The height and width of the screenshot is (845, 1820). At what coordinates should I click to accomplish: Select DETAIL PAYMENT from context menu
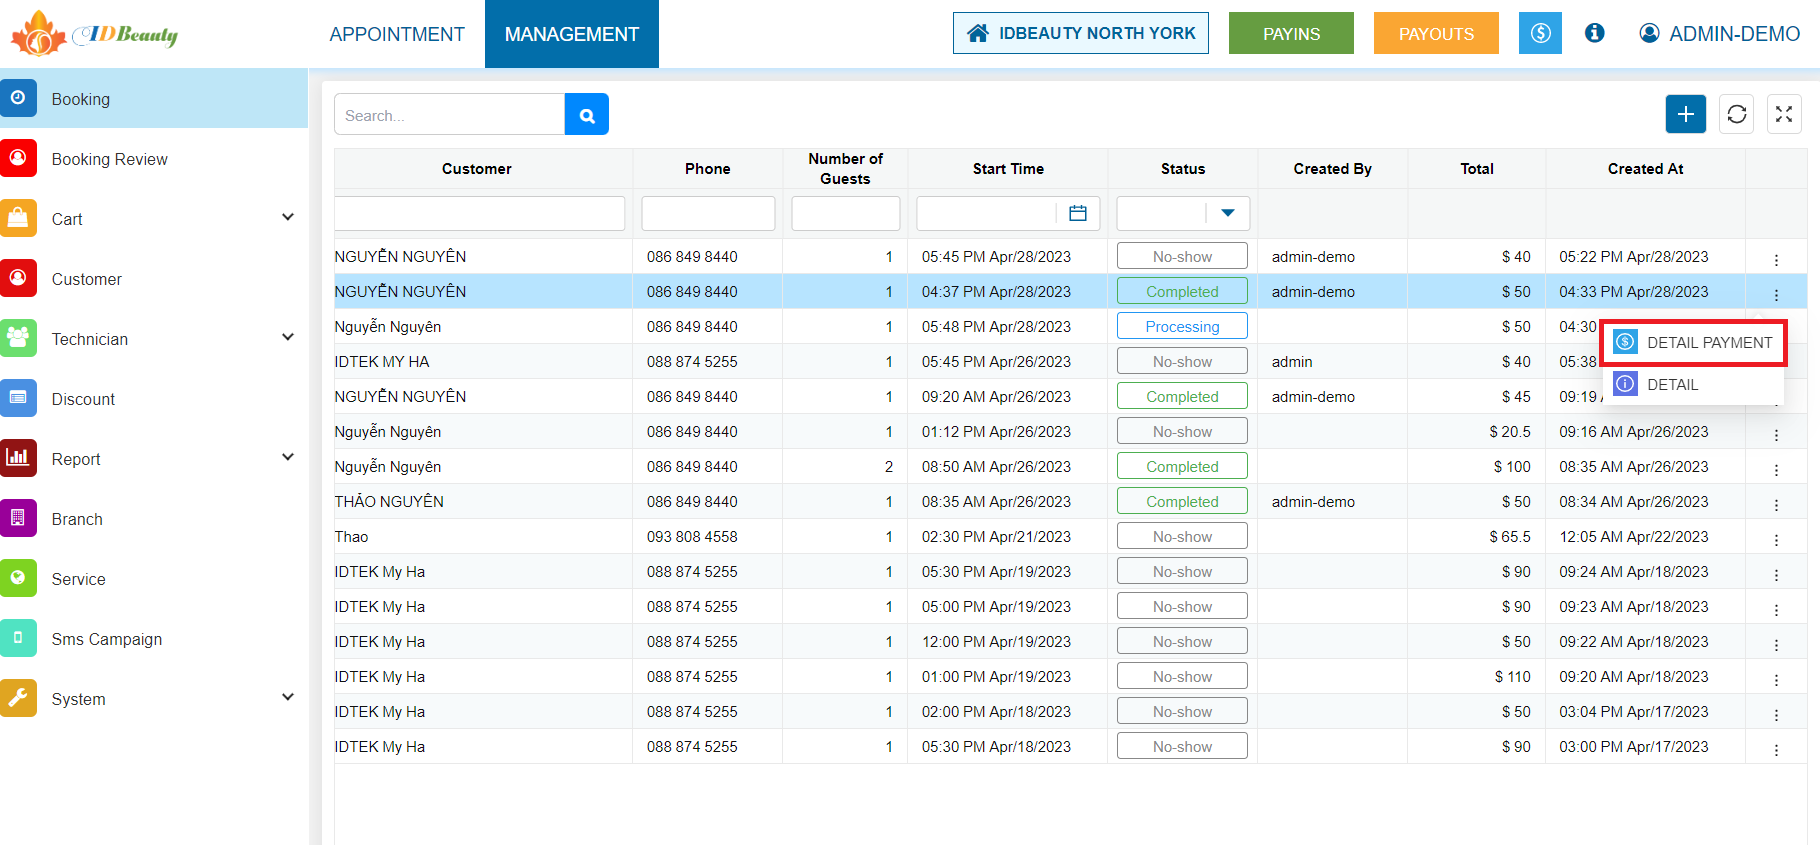[1694, 343]
